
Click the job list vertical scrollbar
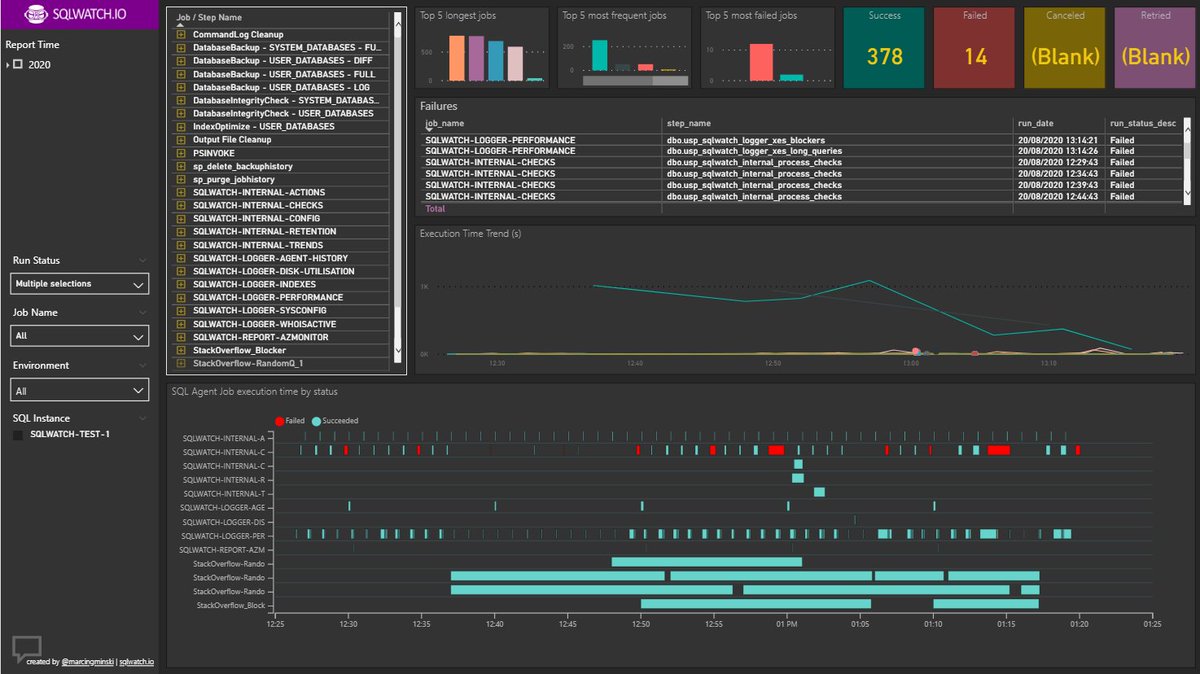399,185
